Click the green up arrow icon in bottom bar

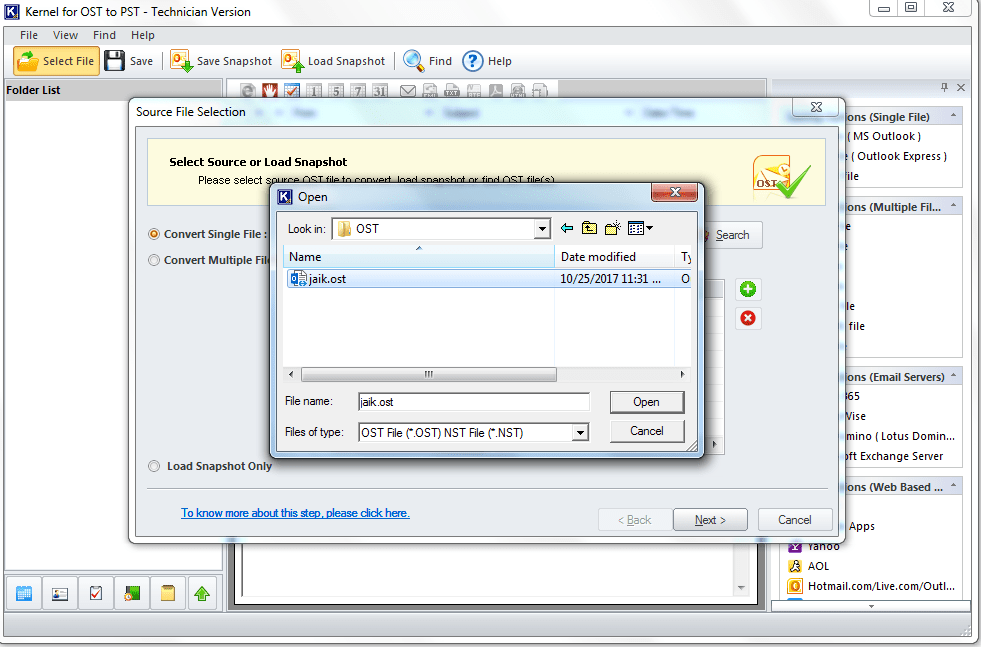click(202, 593)
